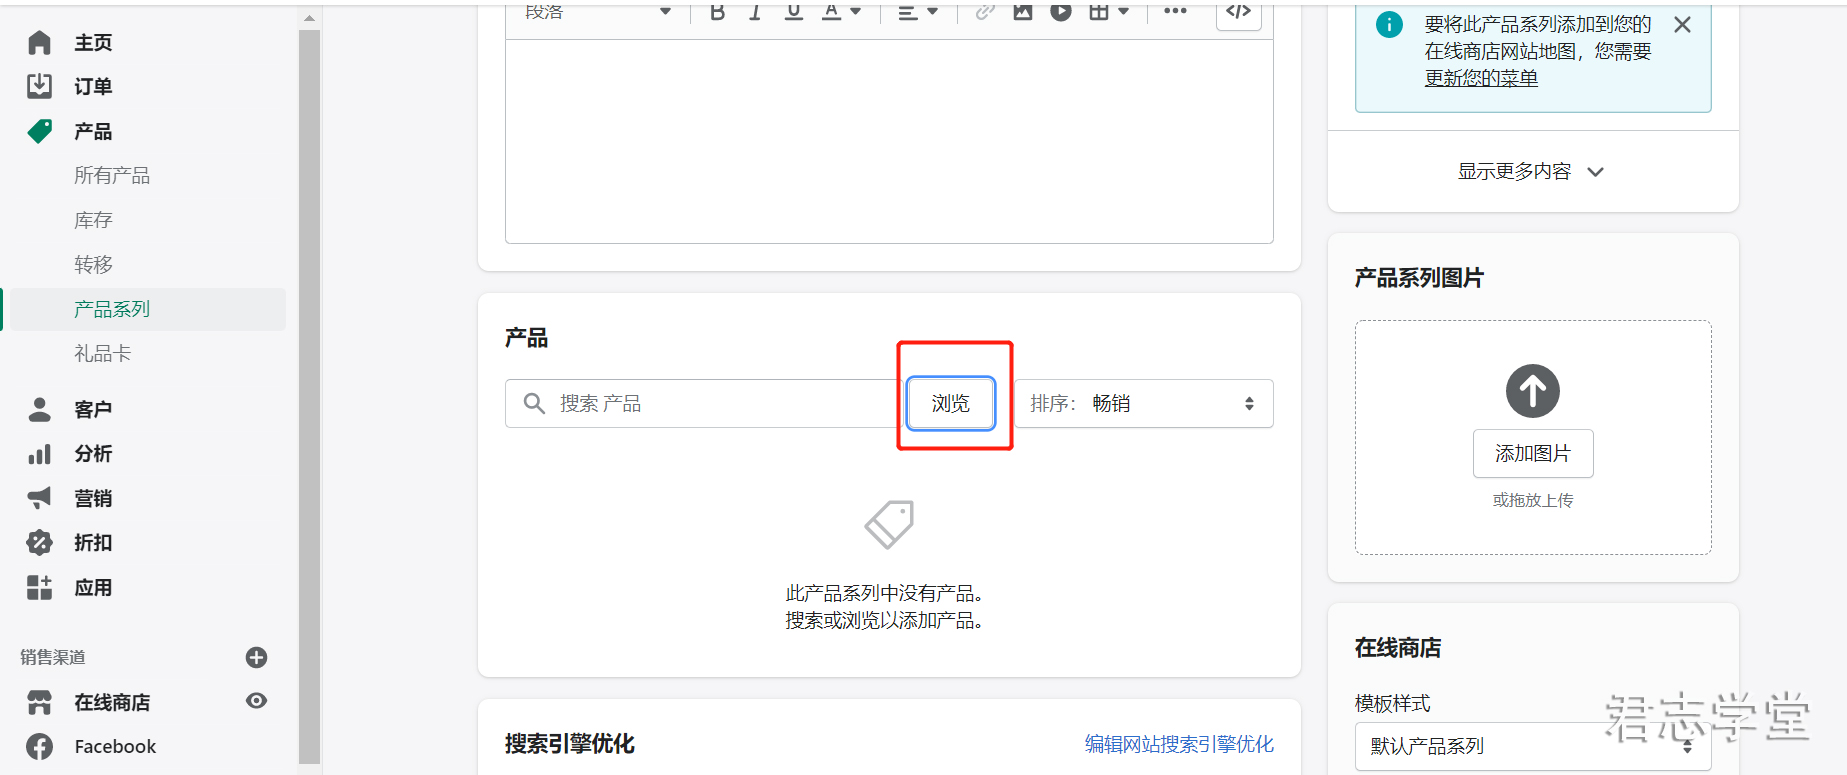Screen dimensions: 1847x775
Task: Open the 主页 home page
Action: tap(93, 43)
